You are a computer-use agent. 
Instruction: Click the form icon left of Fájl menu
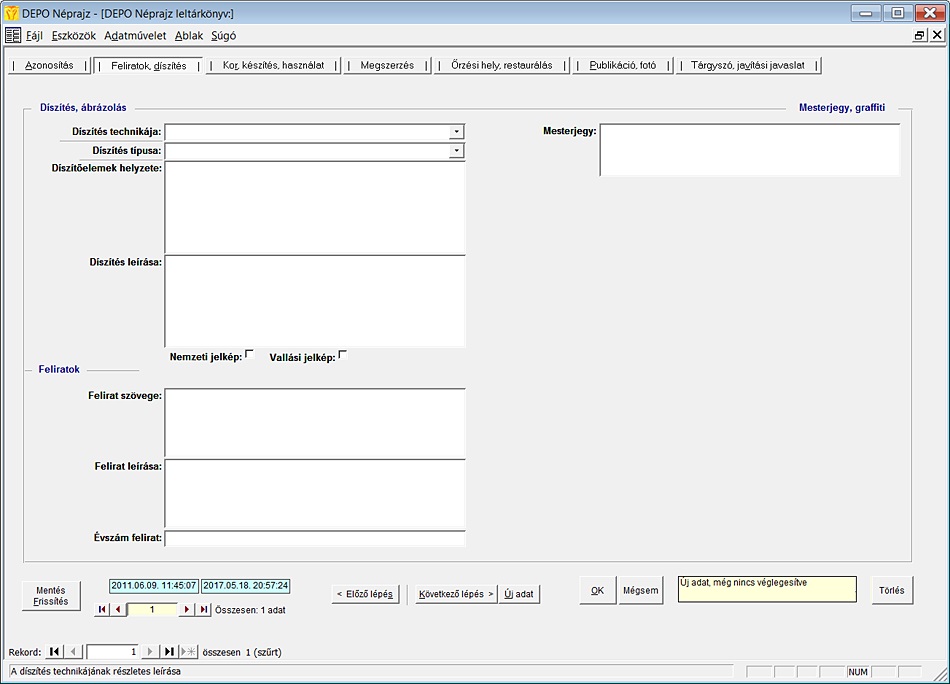(13, 35)
